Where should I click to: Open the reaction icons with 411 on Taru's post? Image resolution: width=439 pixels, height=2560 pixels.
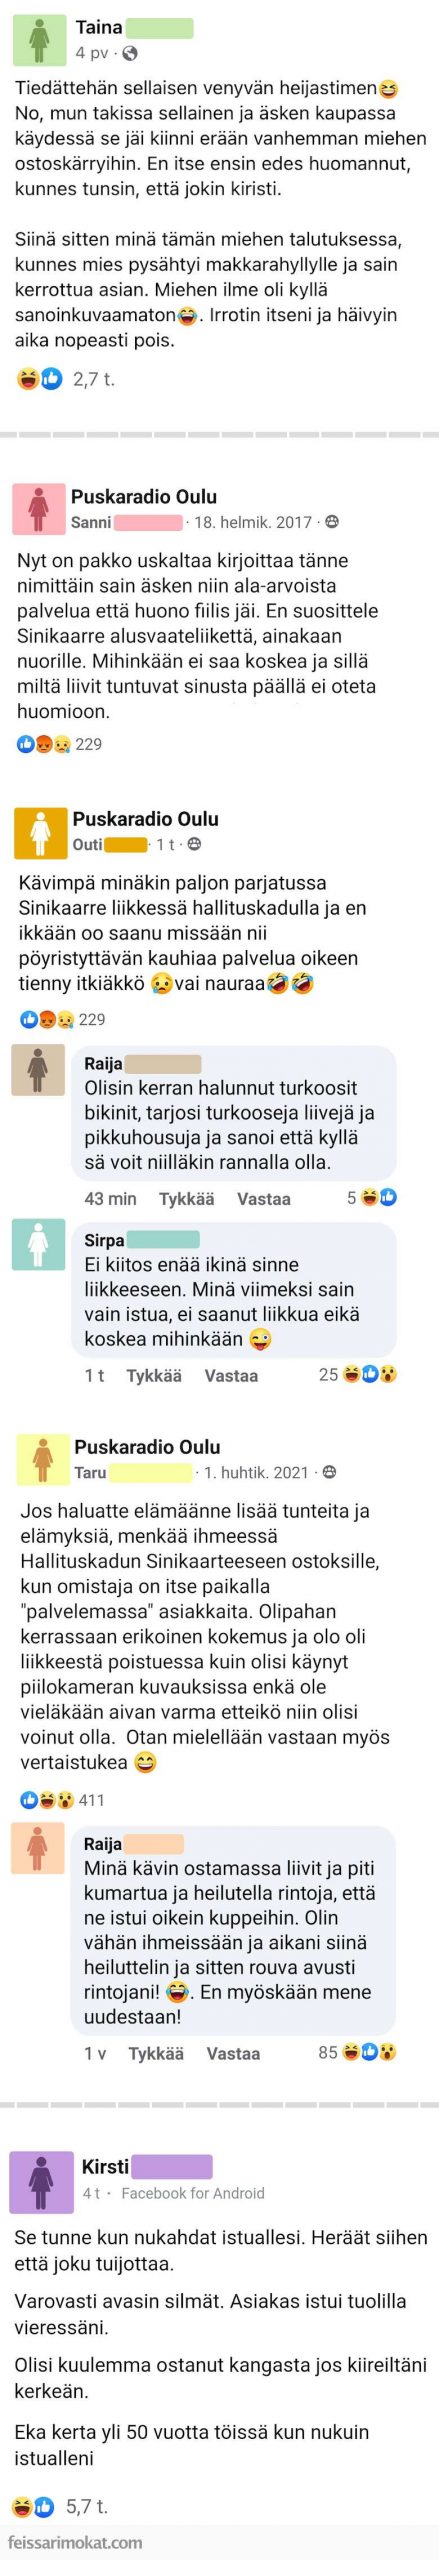63,1800
